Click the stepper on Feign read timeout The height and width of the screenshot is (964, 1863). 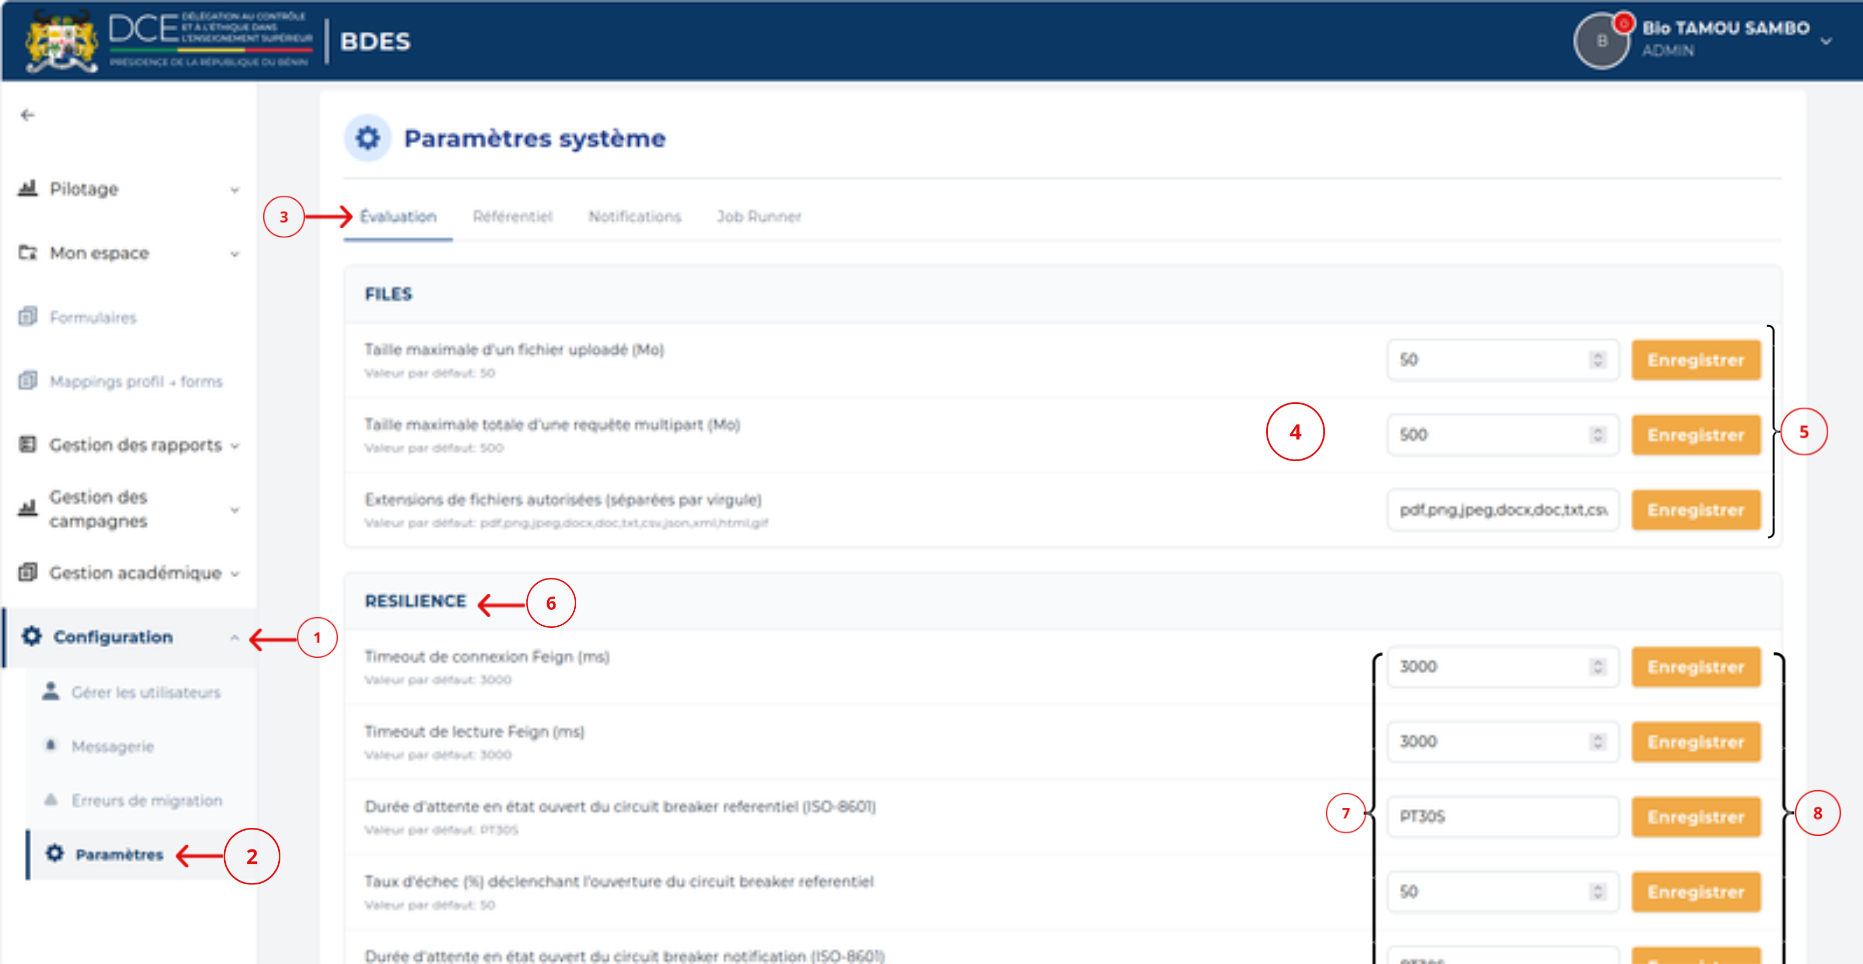point(1597,742)
